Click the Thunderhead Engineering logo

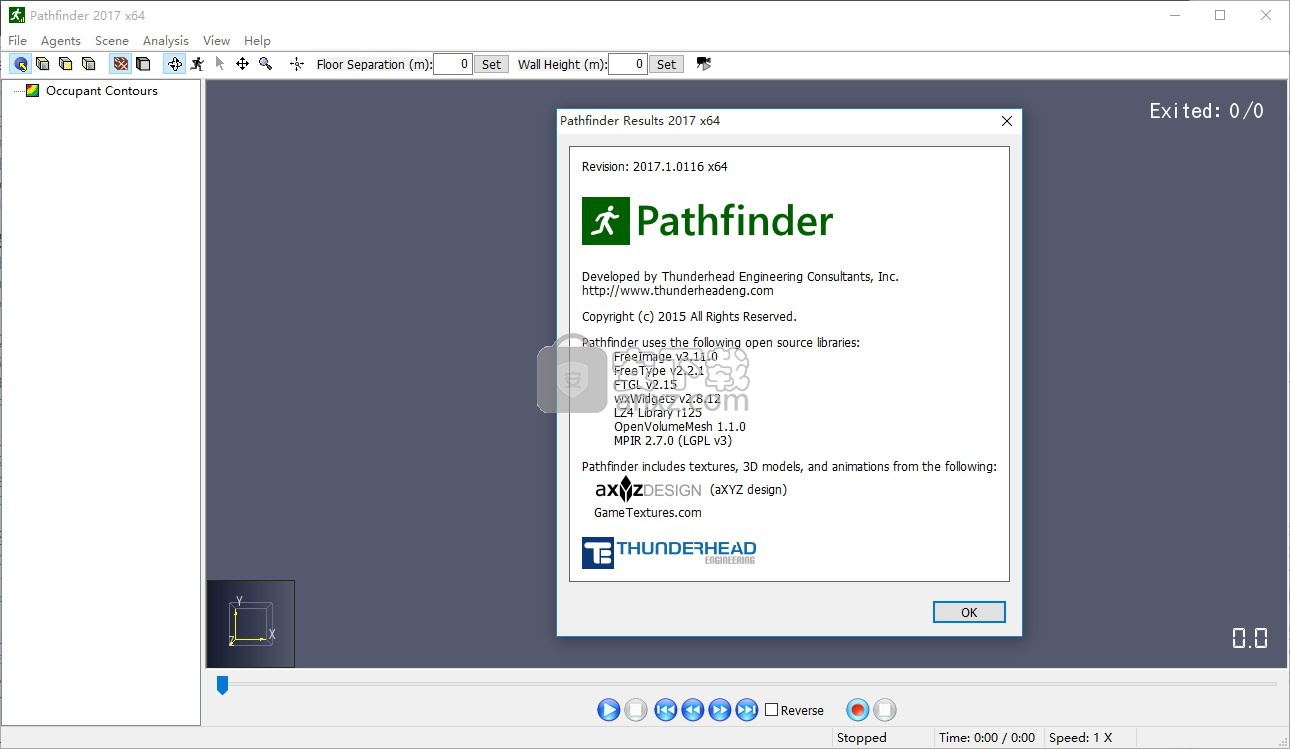[x=669, y=552]
